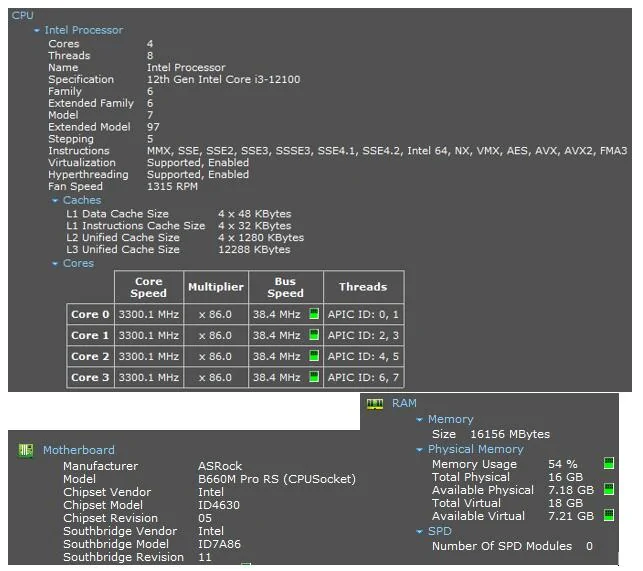Click the green indicator for Core 0 bus speed
The image size is (643, 571).
point(314,314)
